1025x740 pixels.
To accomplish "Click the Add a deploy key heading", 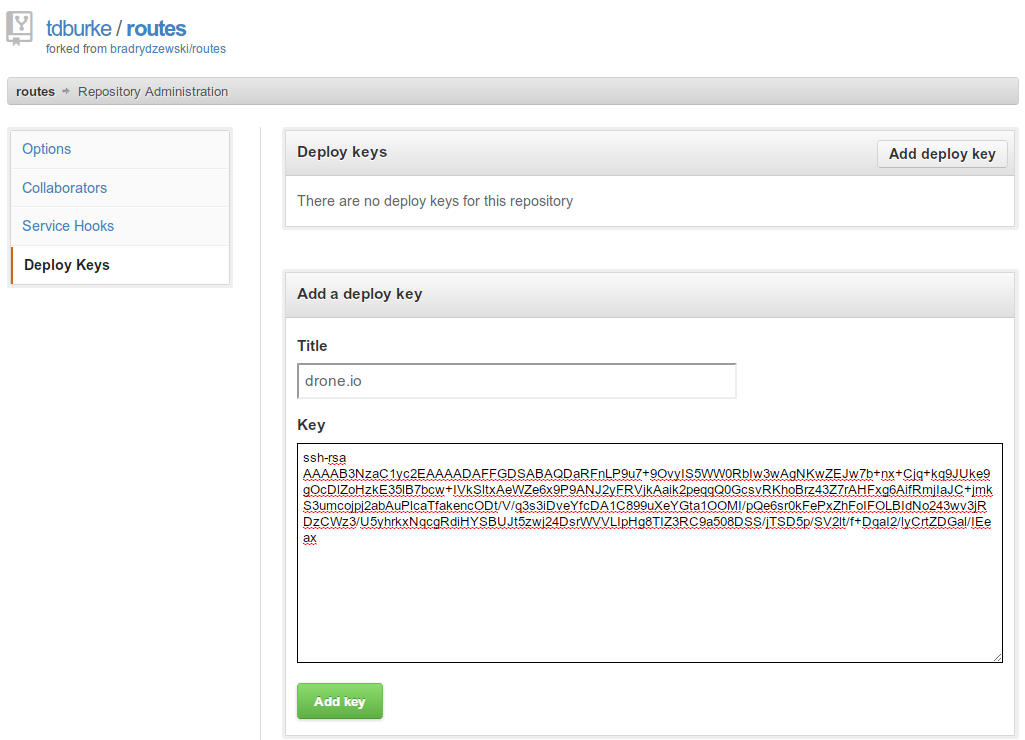I will [x=360, y=294].
